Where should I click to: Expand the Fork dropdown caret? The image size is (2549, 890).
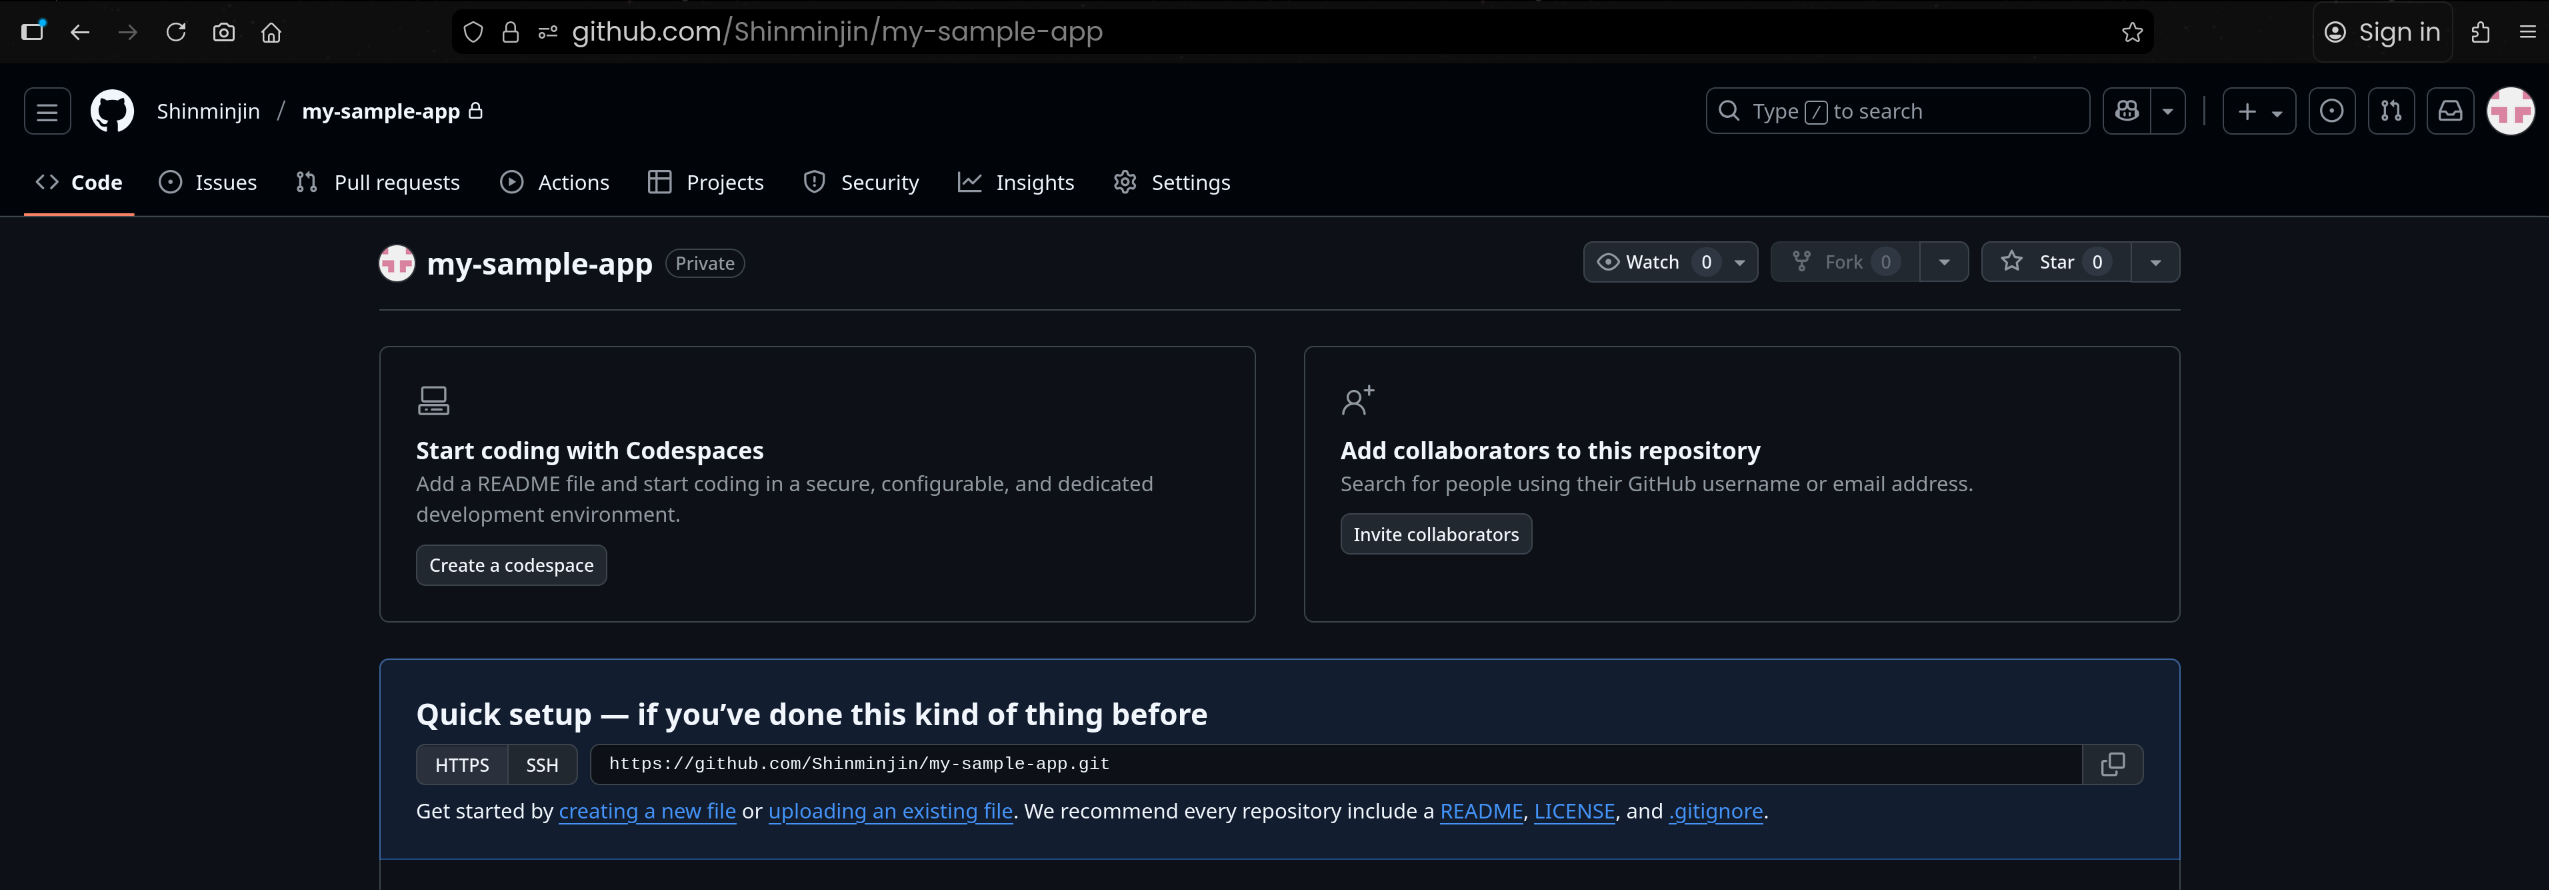(1944, 262)
